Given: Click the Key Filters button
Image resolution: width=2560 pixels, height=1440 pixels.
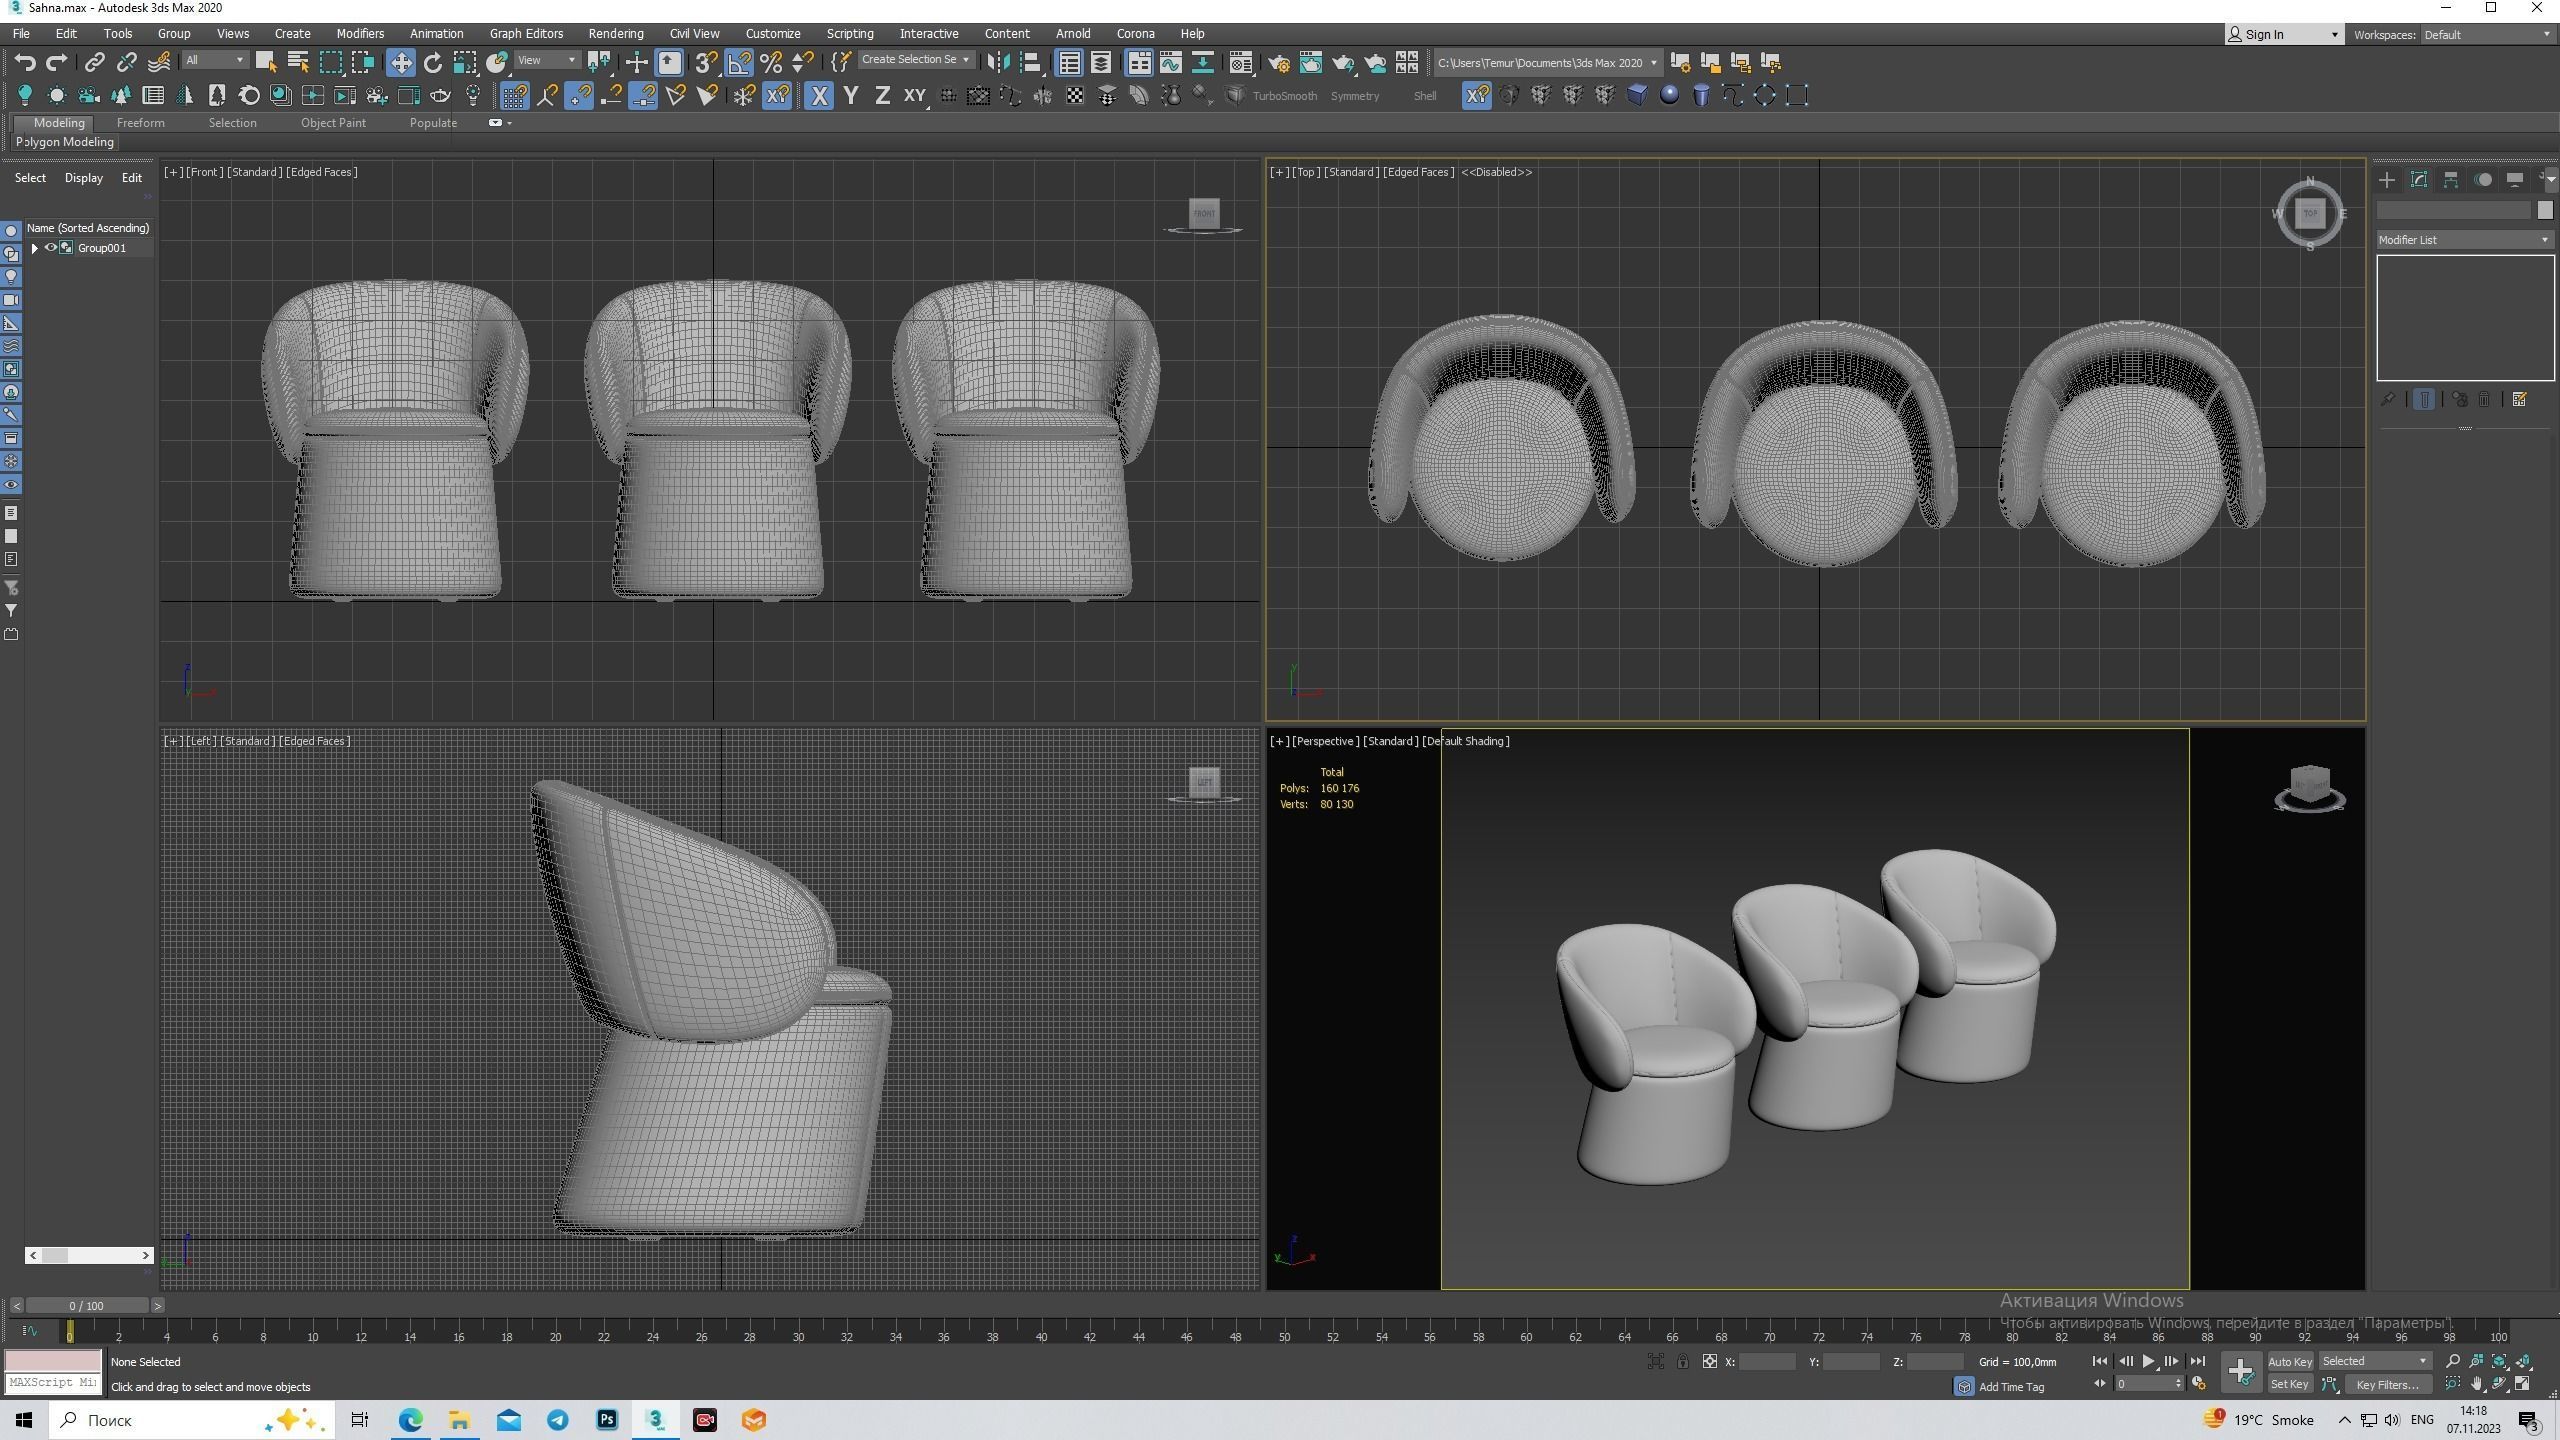Looking at the screenshot, I should pos(2388,1384).
